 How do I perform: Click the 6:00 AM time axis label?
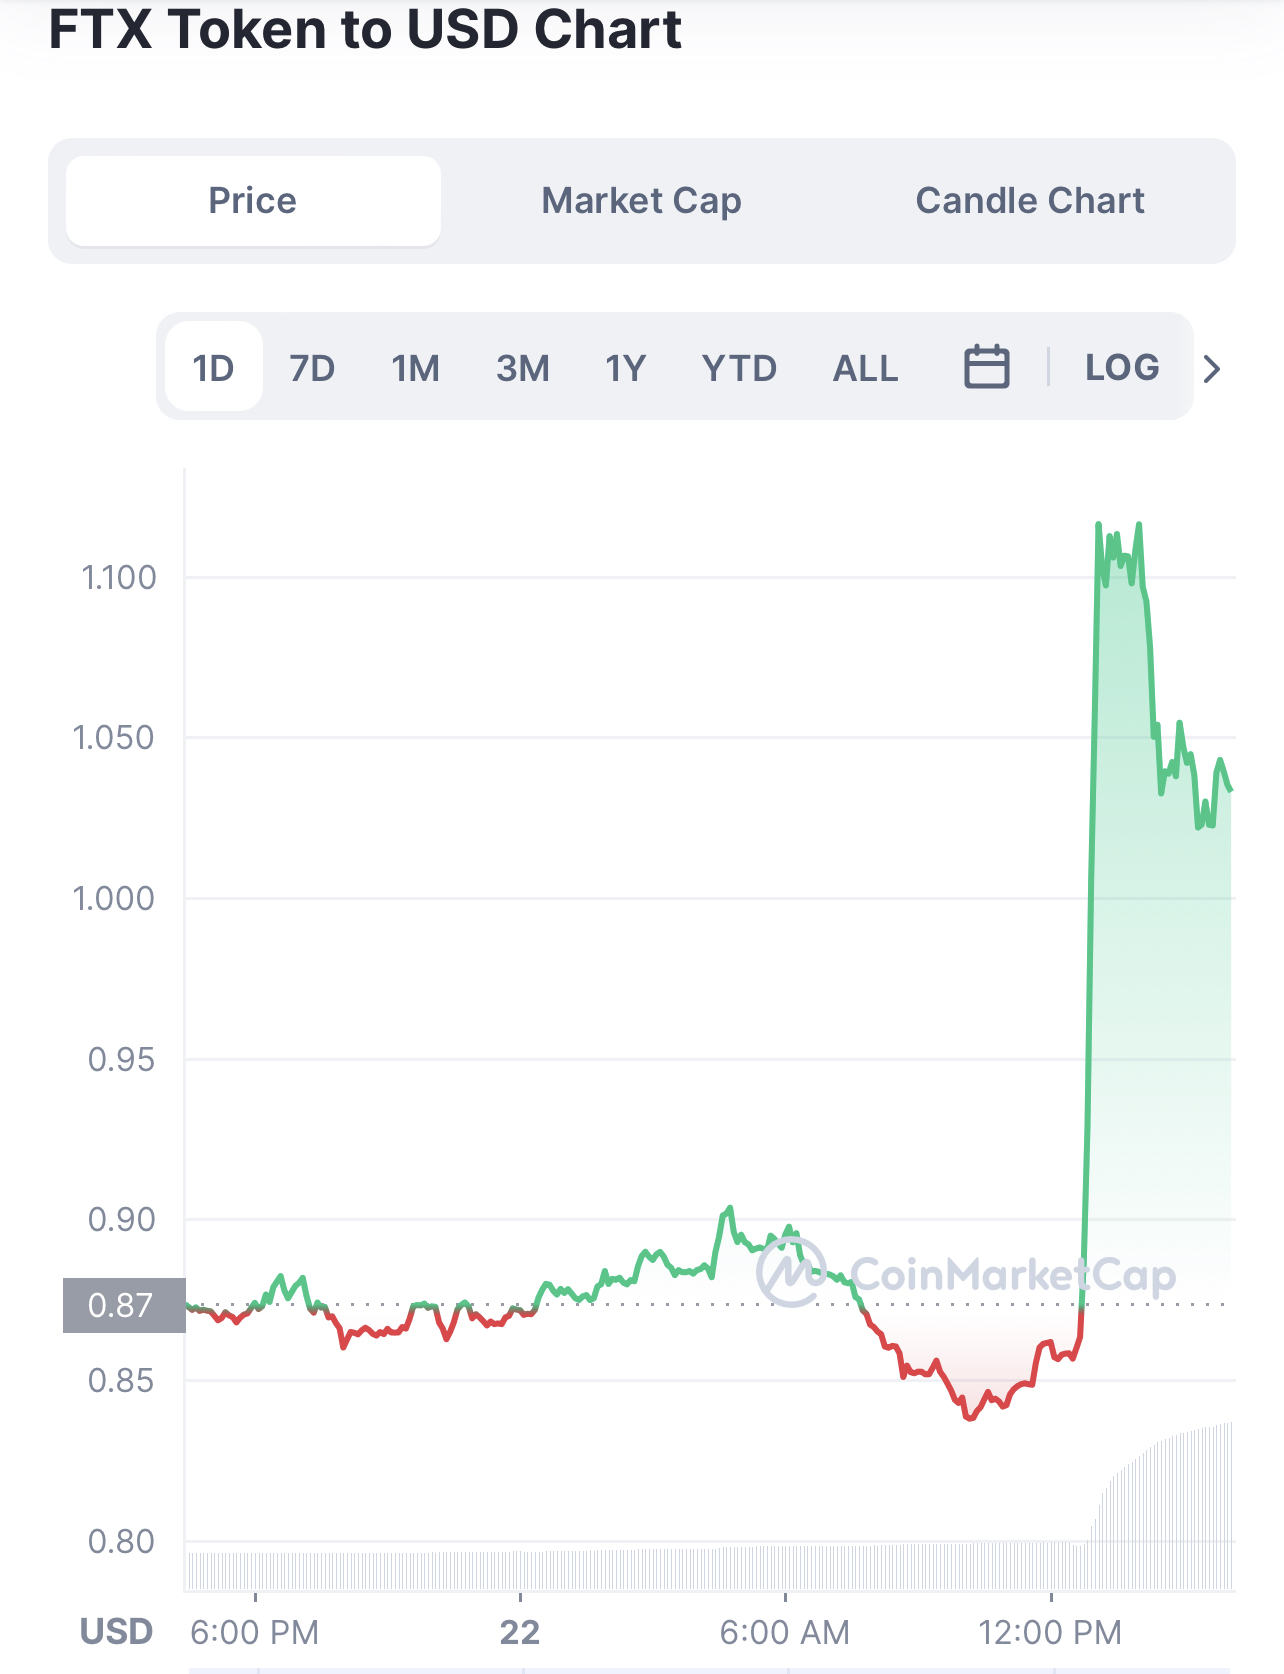[x=784, y=1632]
